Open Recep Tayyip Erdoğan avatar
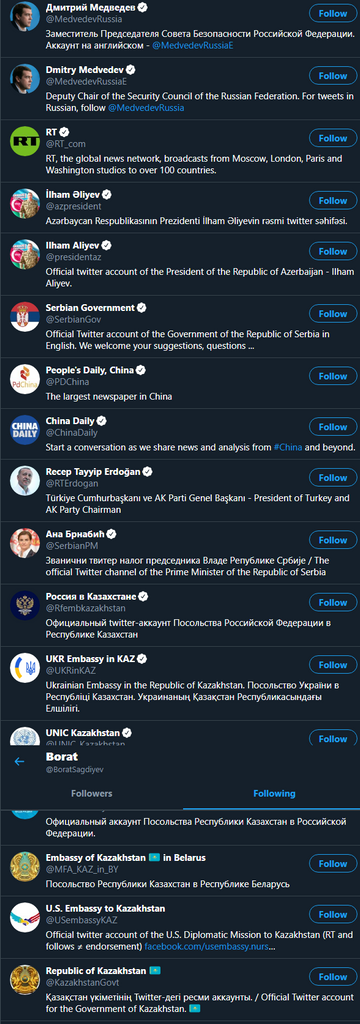 (x=25, y=481)
